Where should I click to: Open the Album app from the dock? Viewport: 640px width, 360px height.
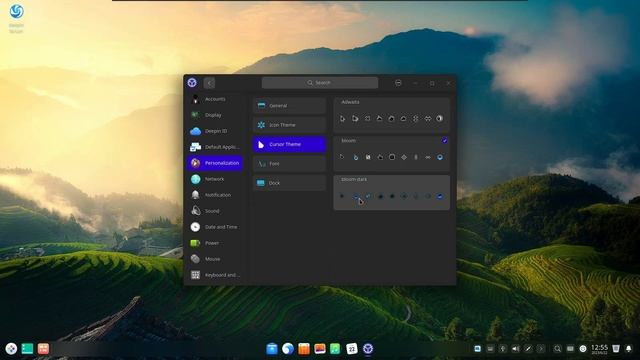[320, 349]
